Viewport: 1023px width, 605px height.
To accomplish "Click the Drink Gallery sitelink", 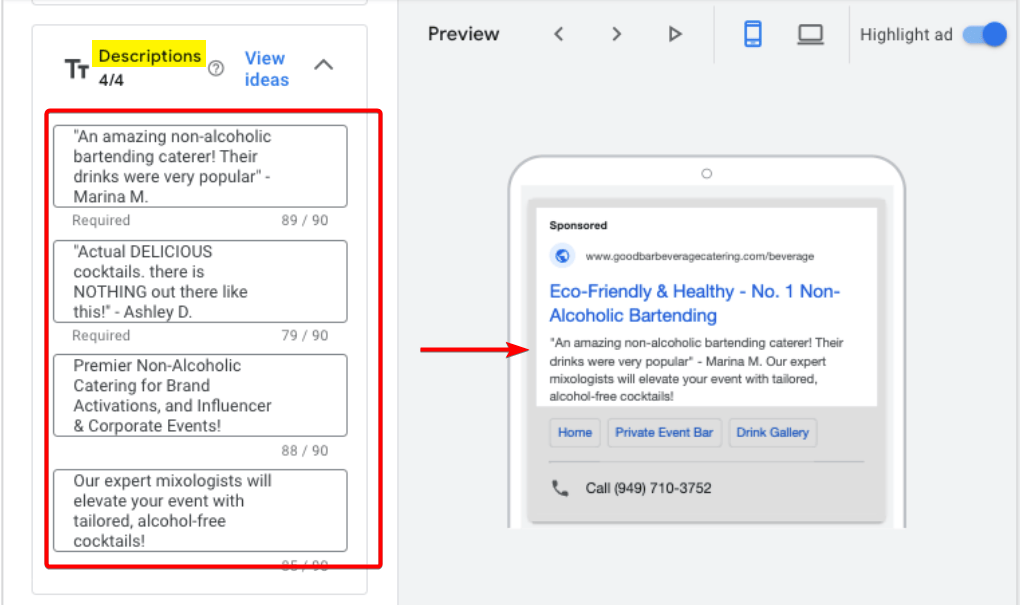I will point(772,432).
